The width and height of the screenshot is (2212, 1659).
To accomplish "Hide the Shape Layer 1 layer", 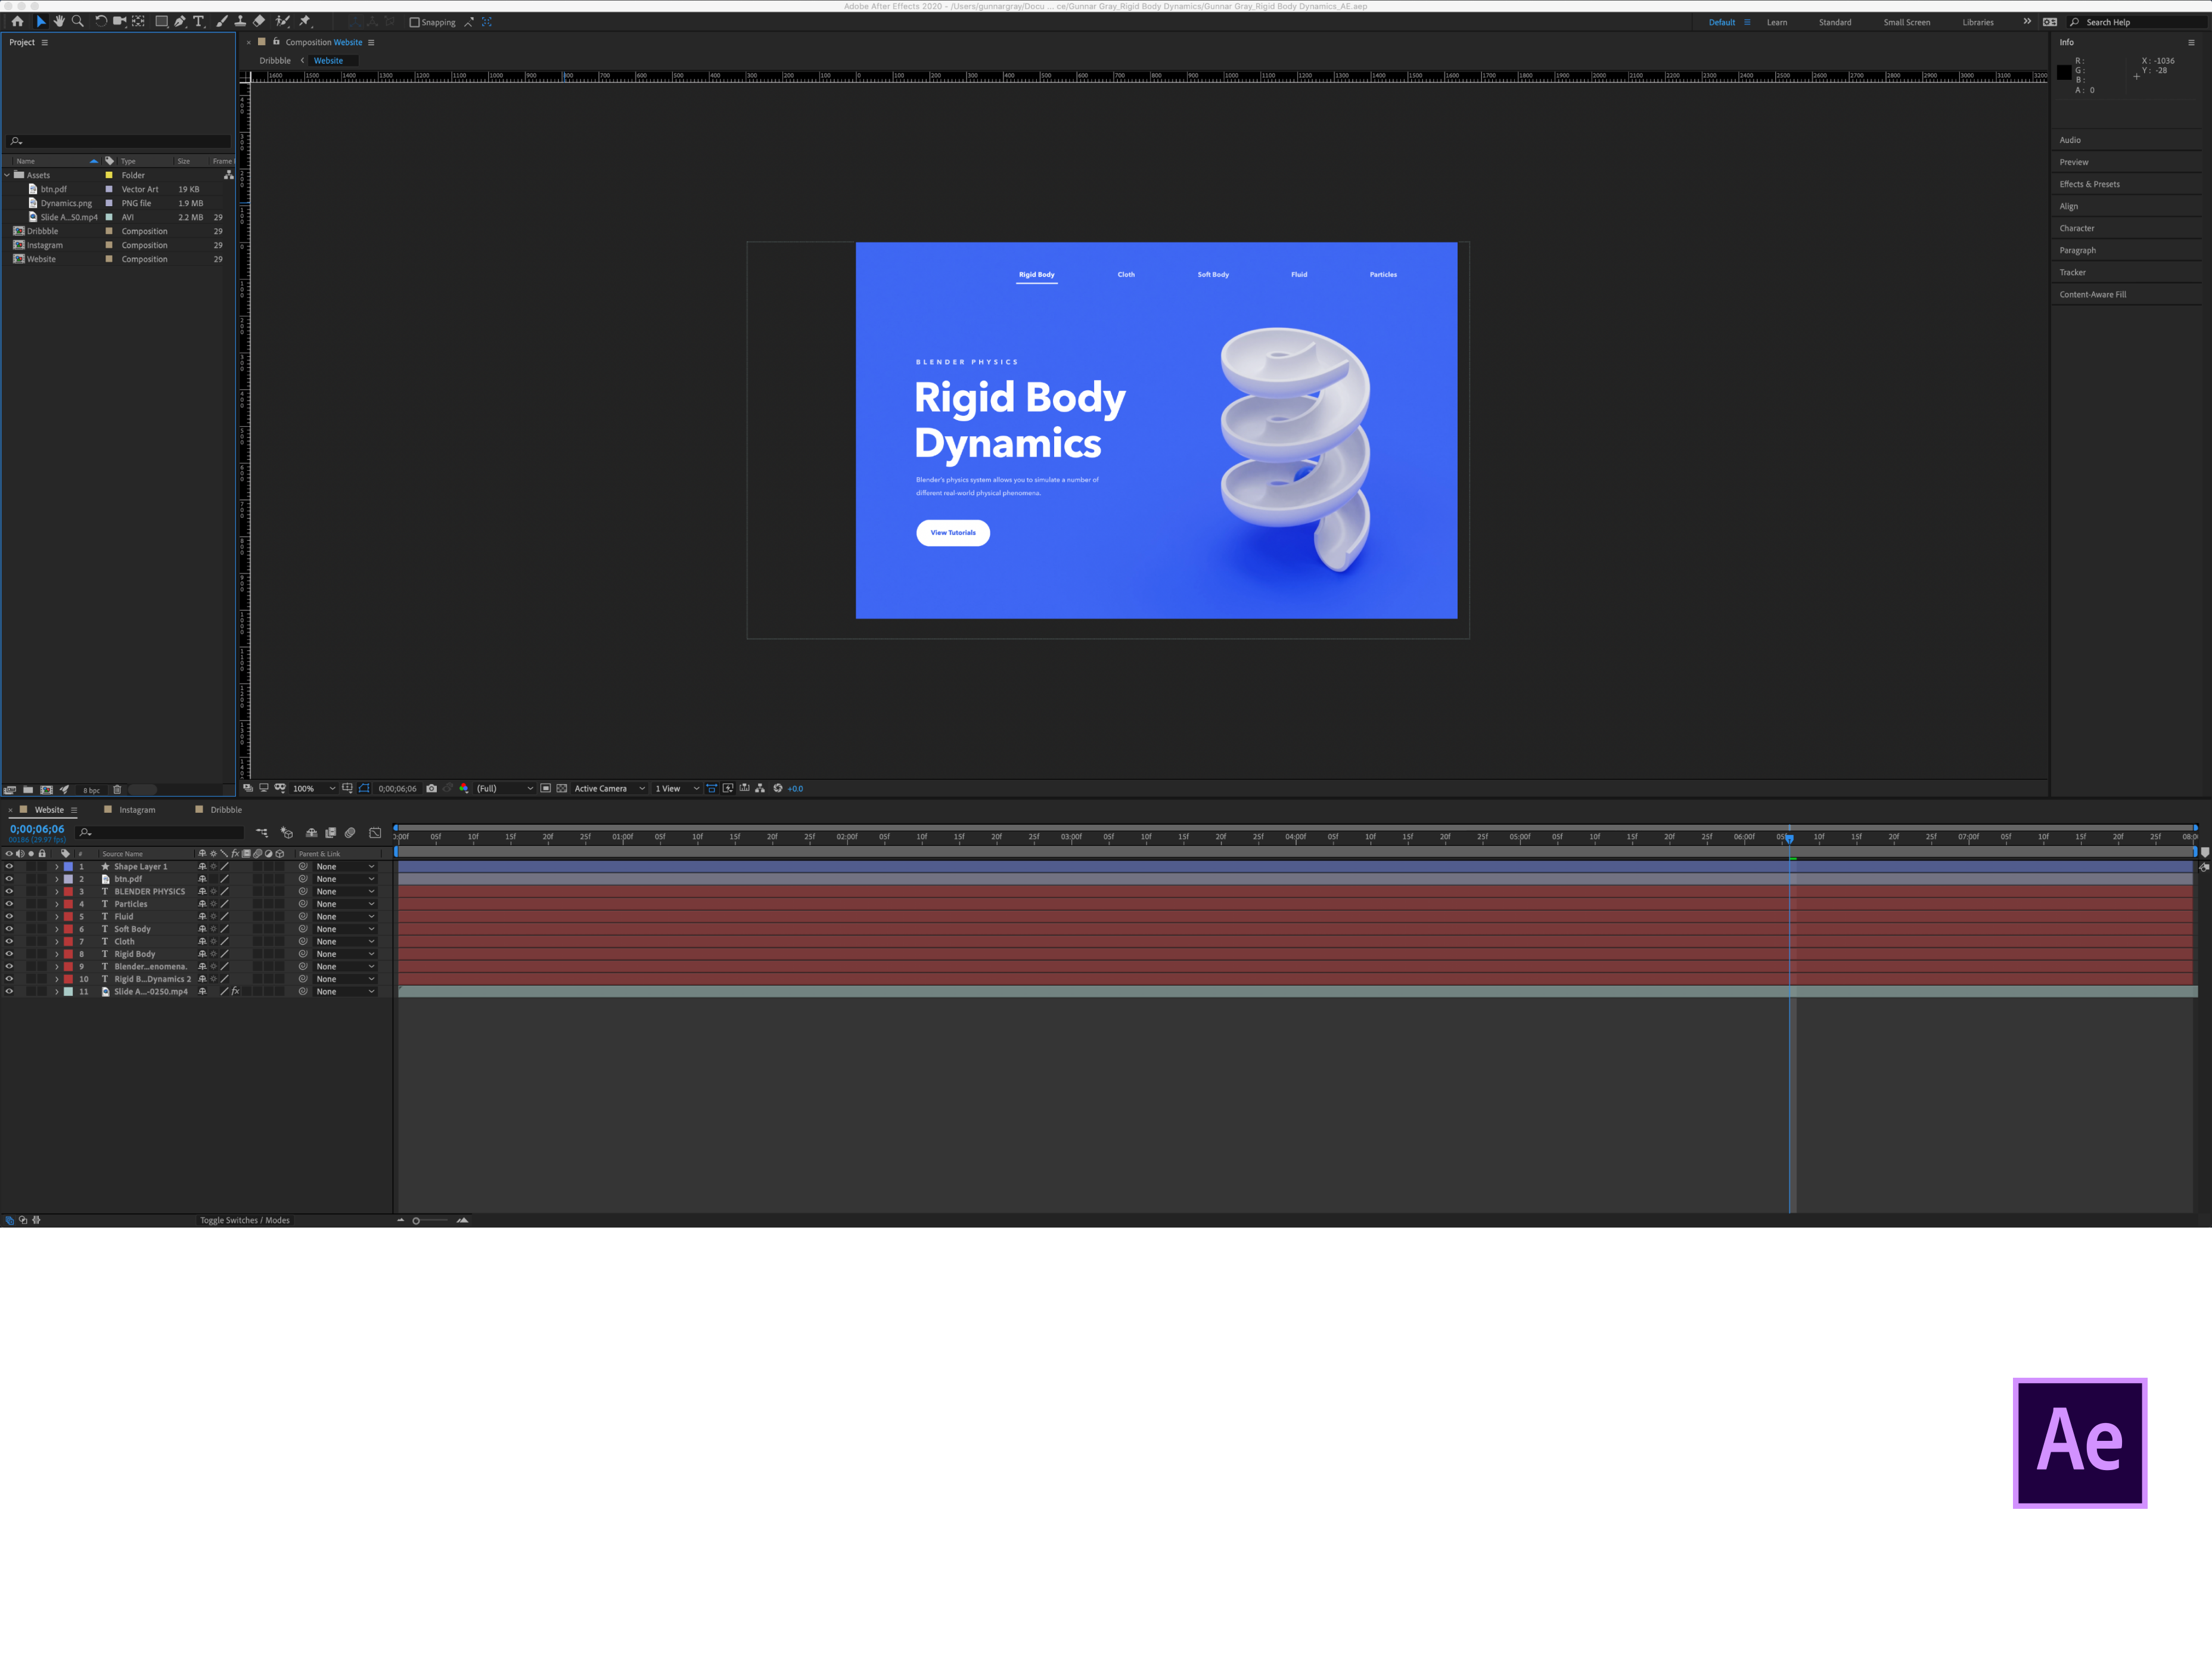I will [9, 866].
